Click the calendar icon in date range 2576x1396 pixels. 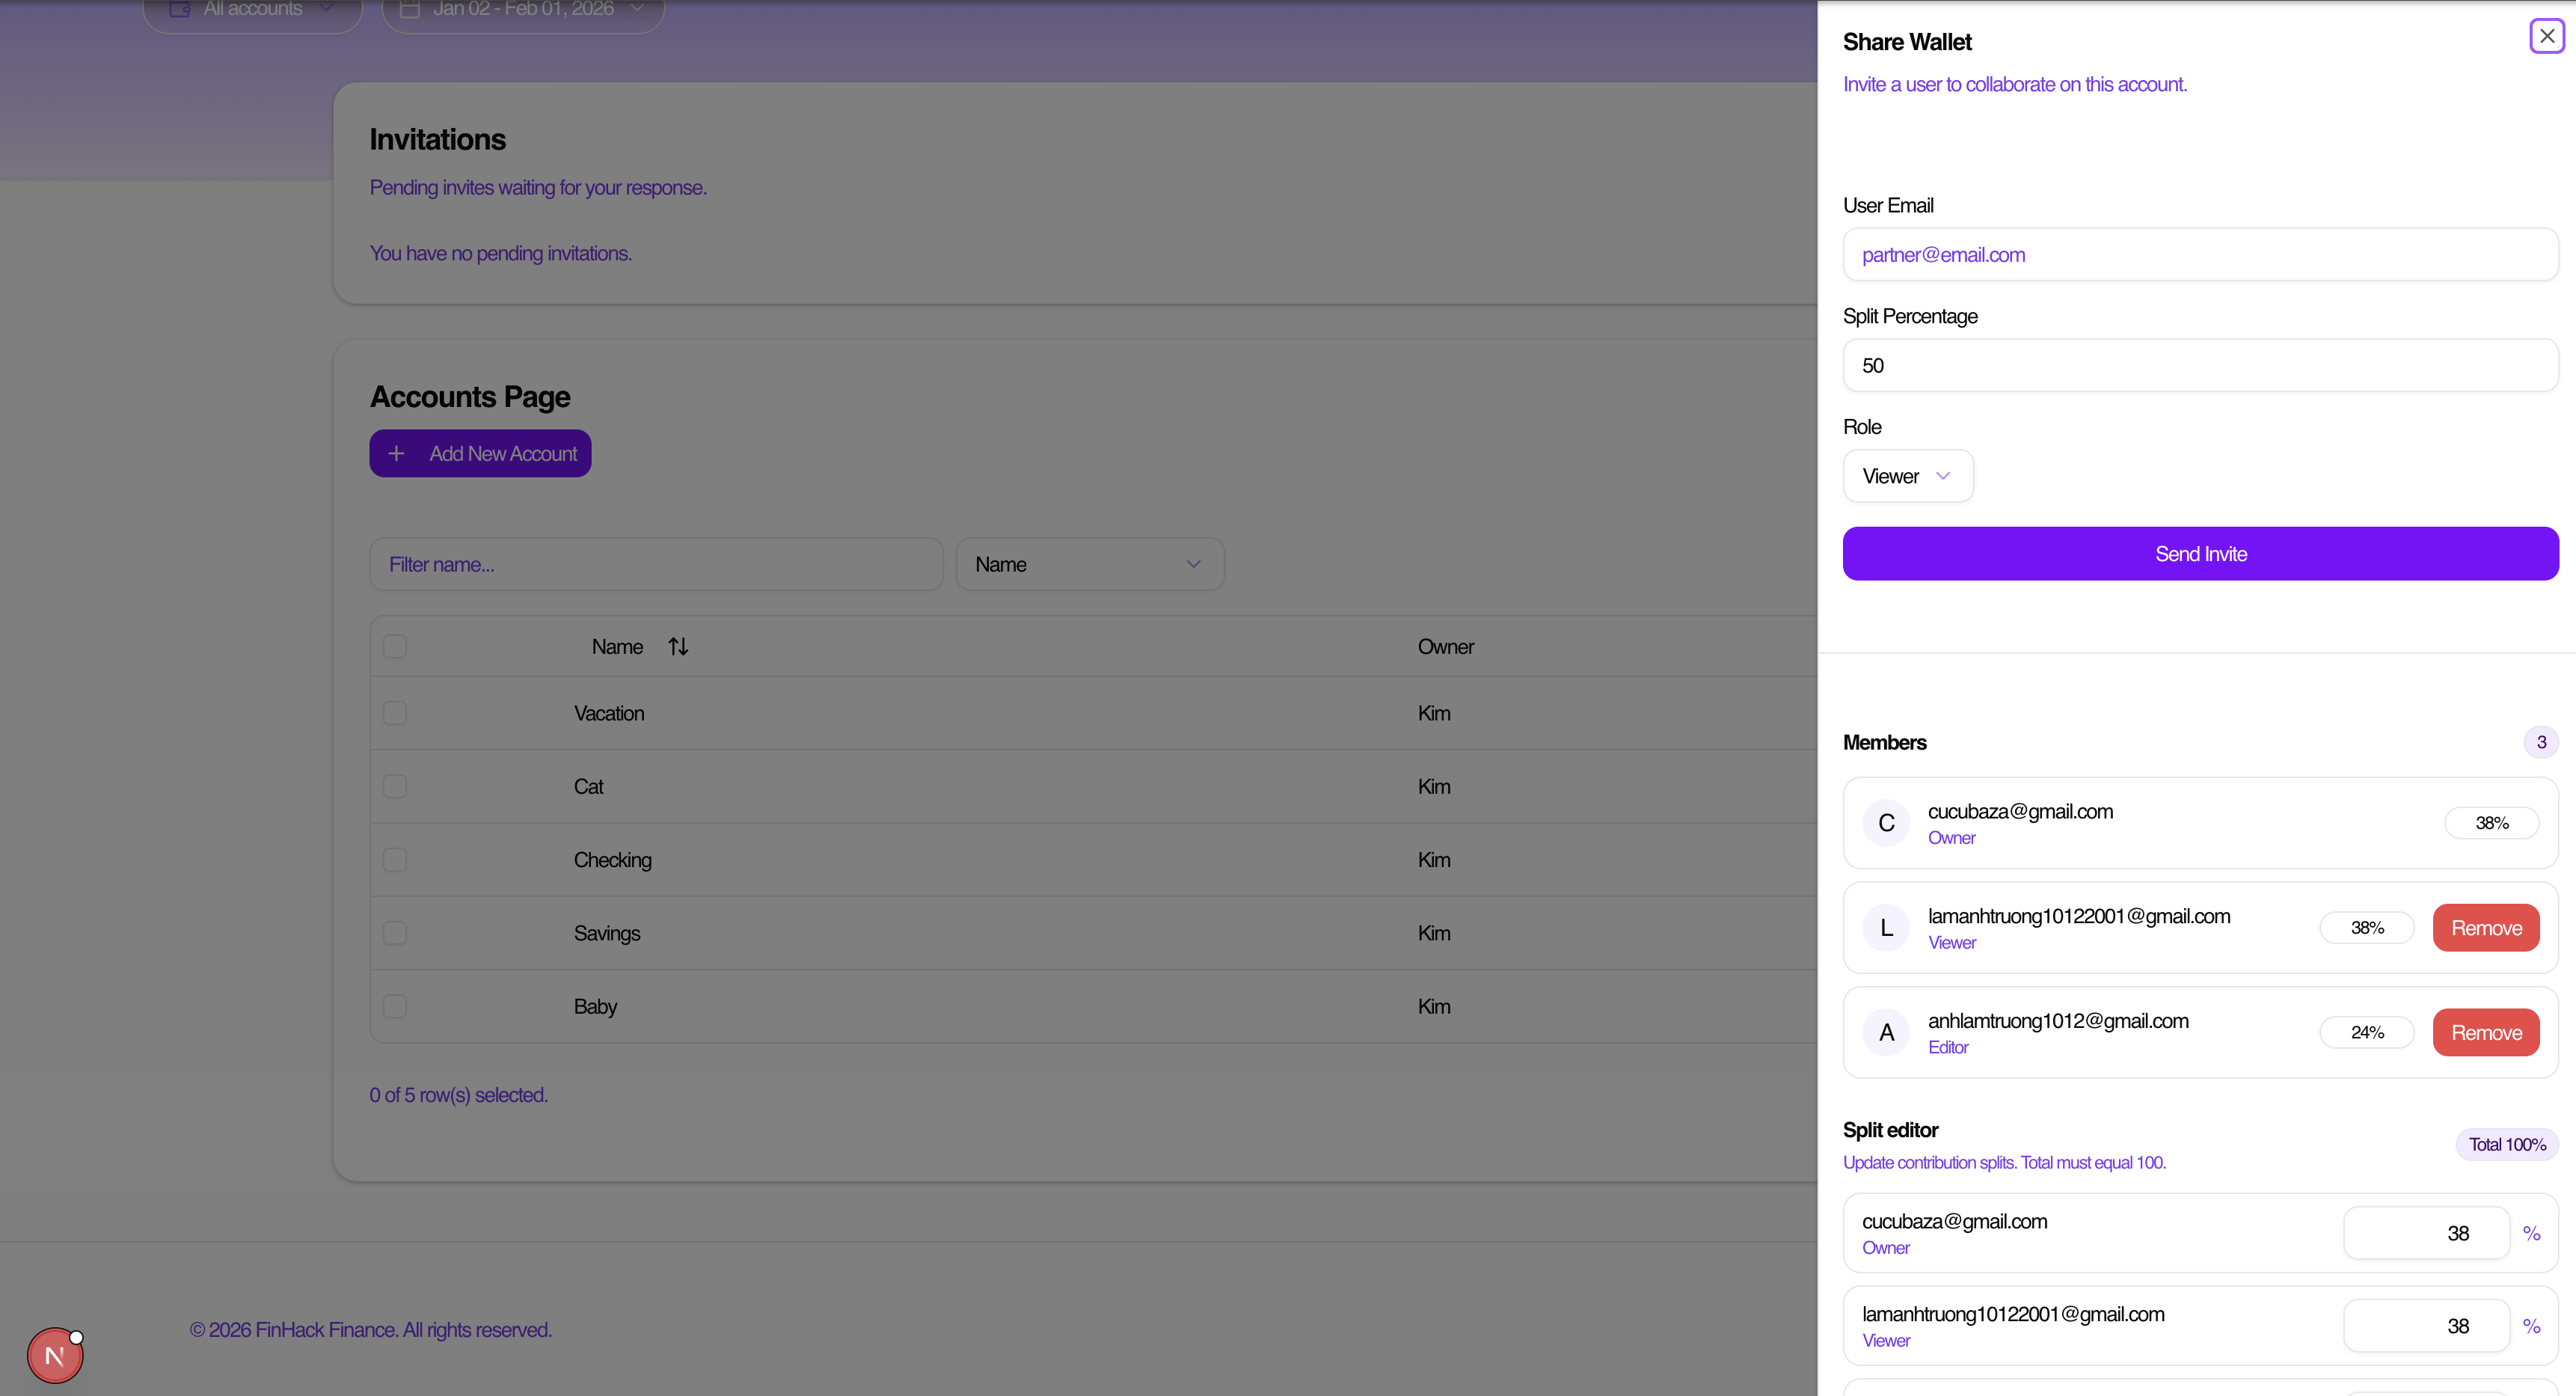coord(409,9)
